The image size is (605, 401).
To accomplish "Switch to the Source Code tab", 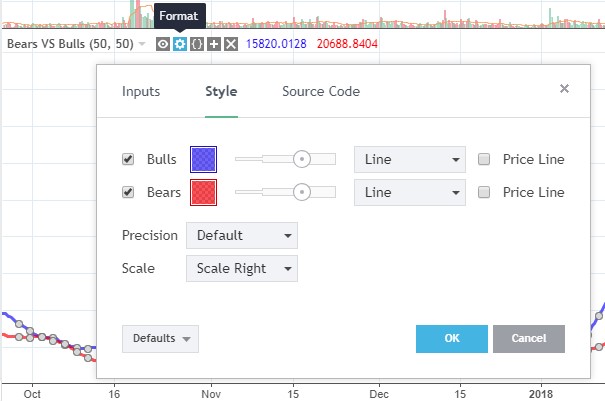I will (x=321, y=91).
